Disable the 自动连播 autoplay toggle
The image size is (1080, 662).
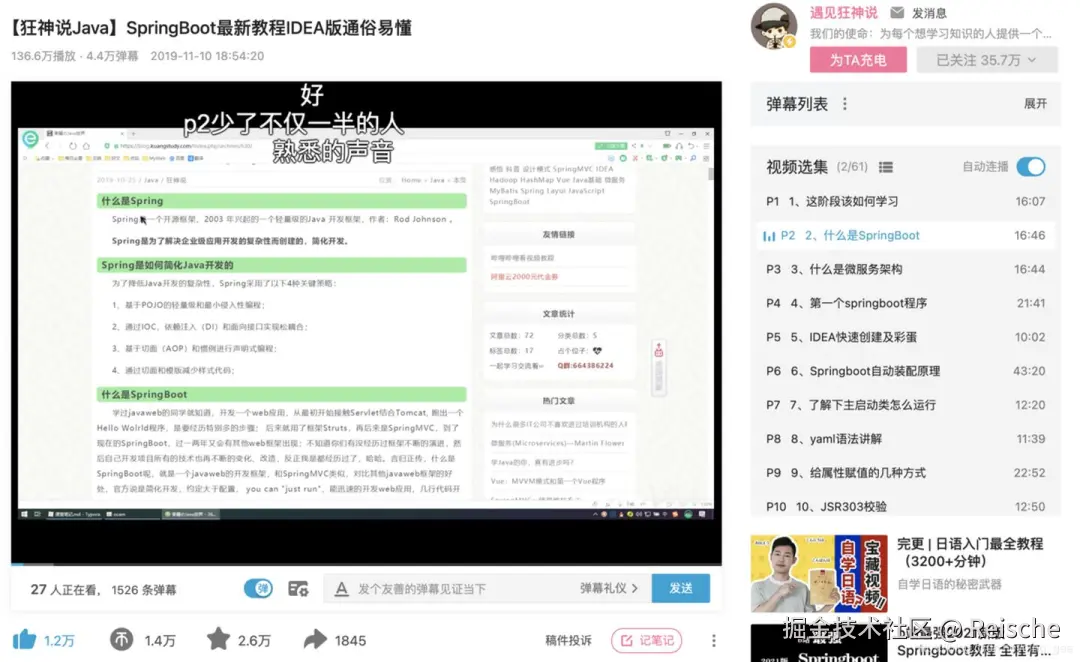[x=1031, y=167]
